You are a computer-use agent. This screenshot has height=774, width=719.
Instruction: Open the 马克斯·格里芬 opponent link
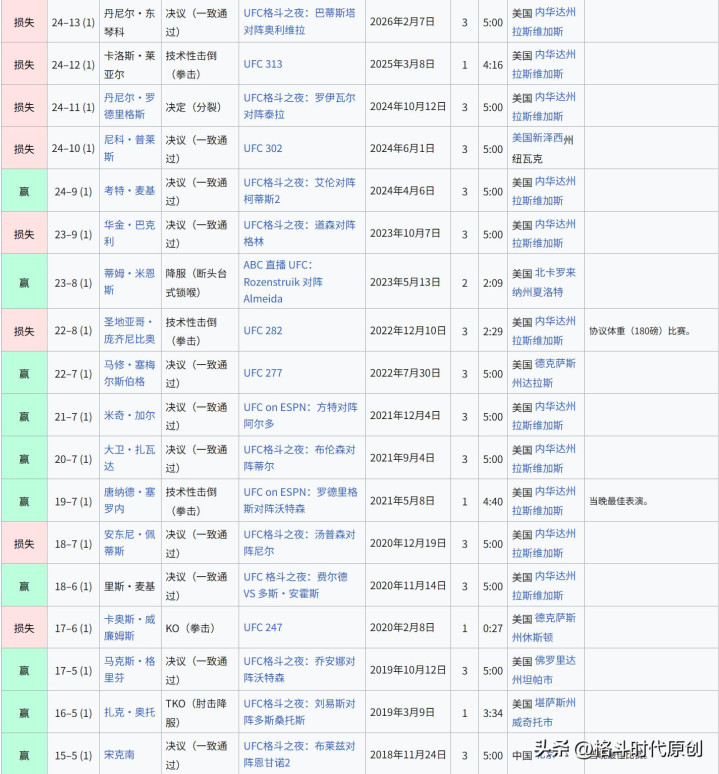click(x=129, y=669)
